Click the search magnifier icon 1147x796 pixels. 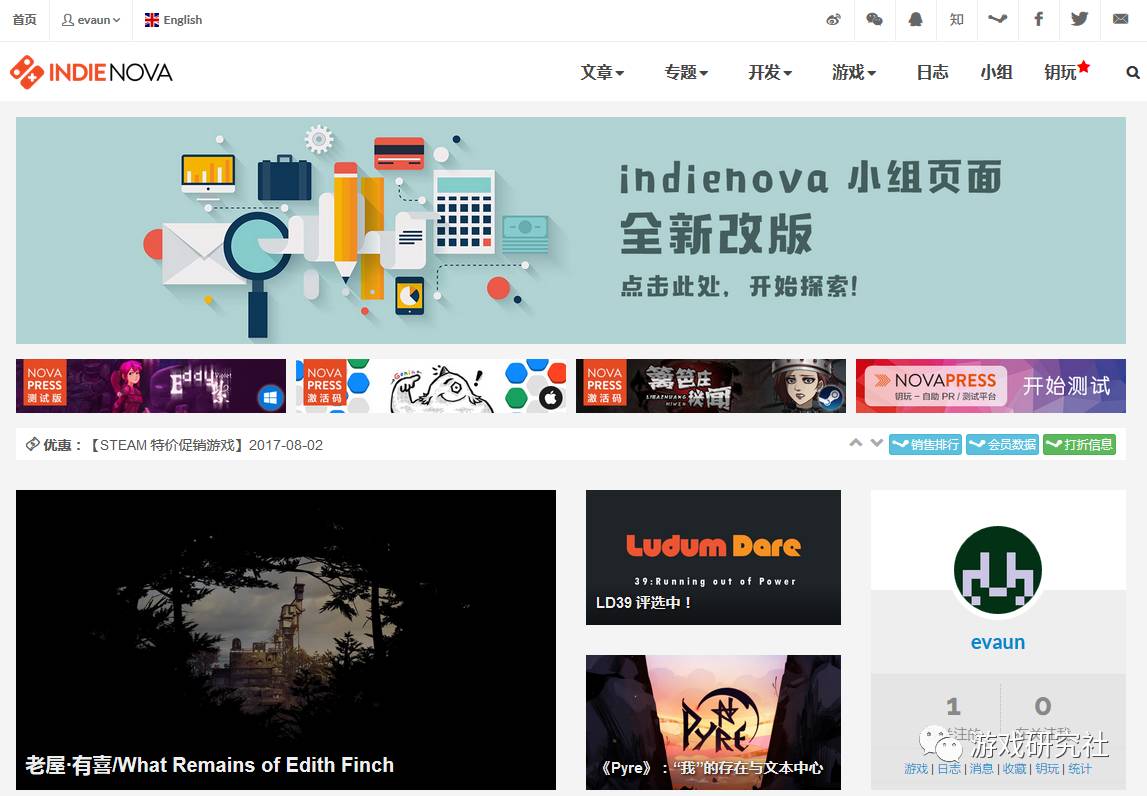point(1133,72)
